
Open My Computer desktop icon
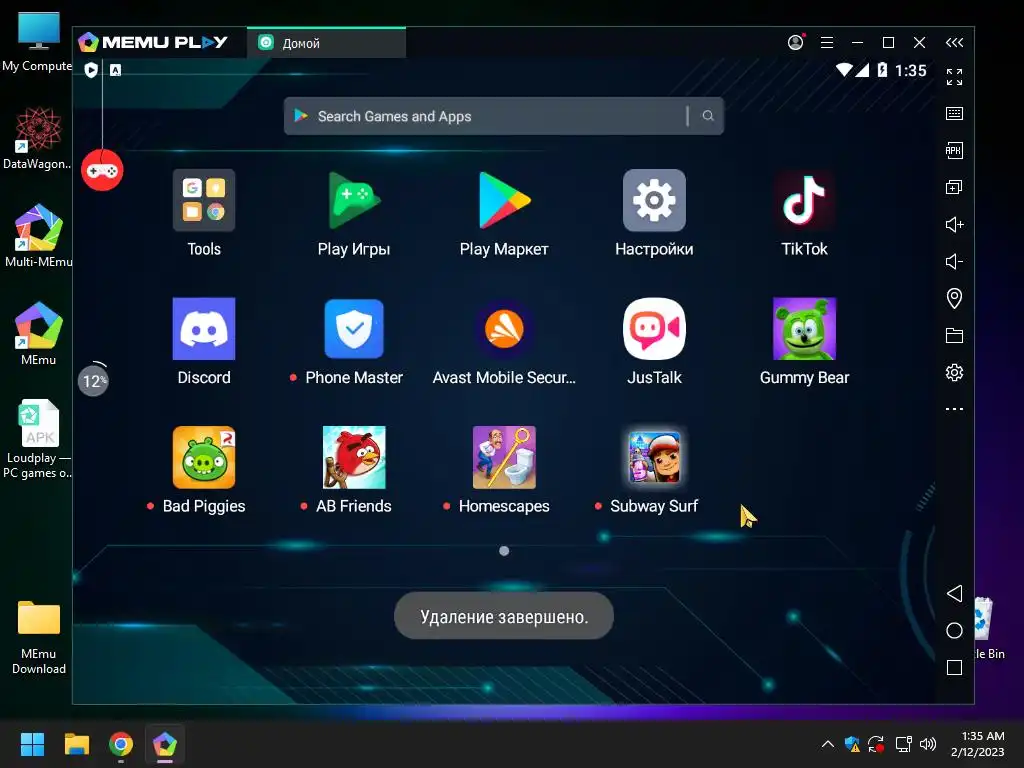coord(38,42)
